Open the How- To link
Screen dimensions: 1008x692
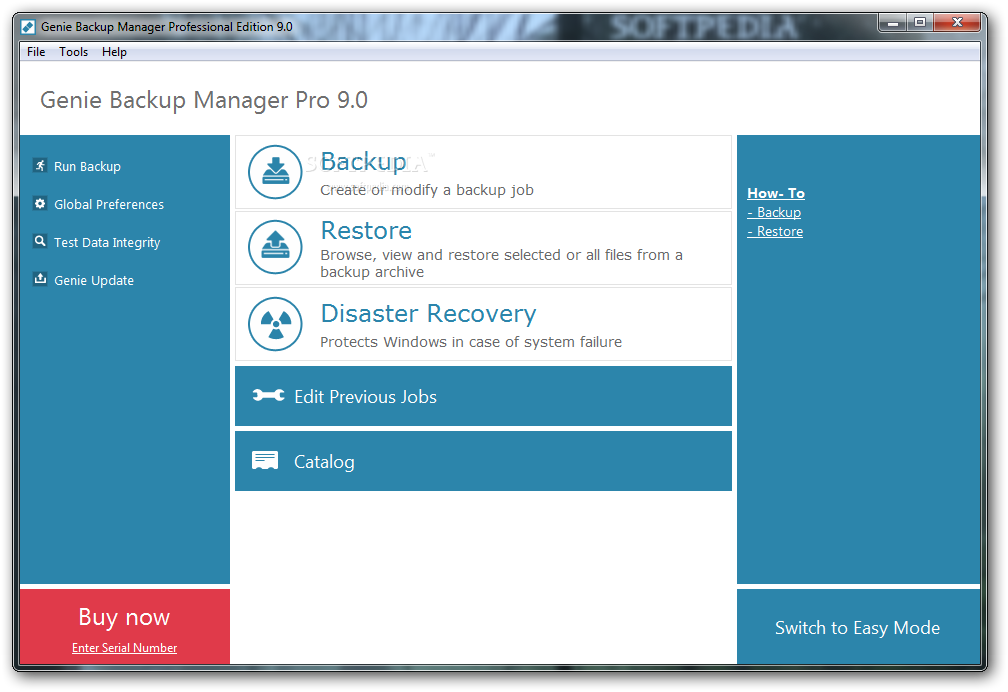coord(776,193)
